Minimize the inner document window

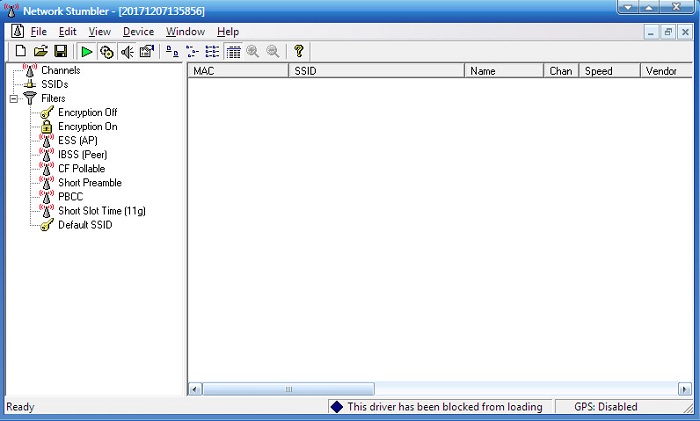[x=651, y=32]
